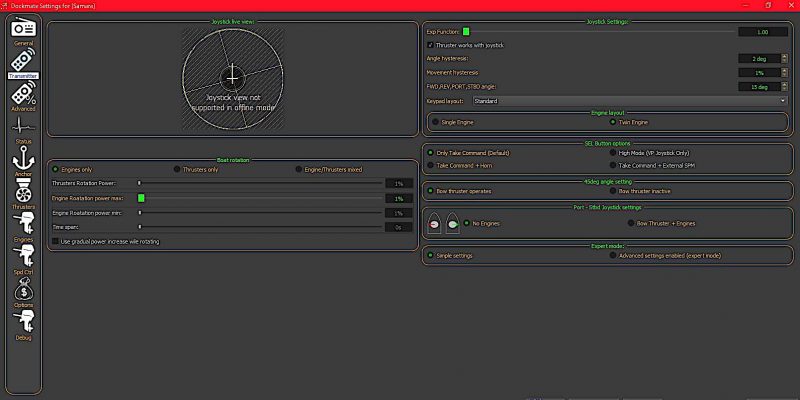
Task: Click the Engine Rotation power min slider
Action: coord(260,213)
